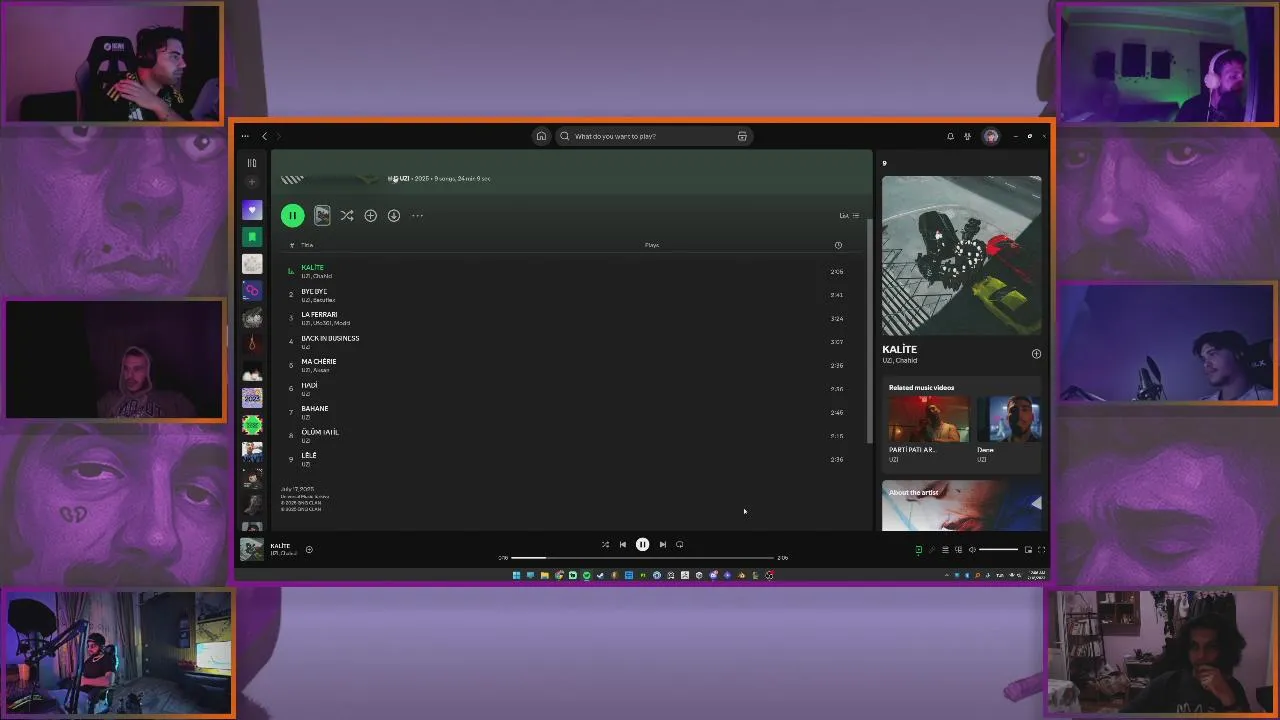Viewport: 1280px width, 720px height.
Task: Open the white cover playlist in the sidebar
Action: (252, 264)
